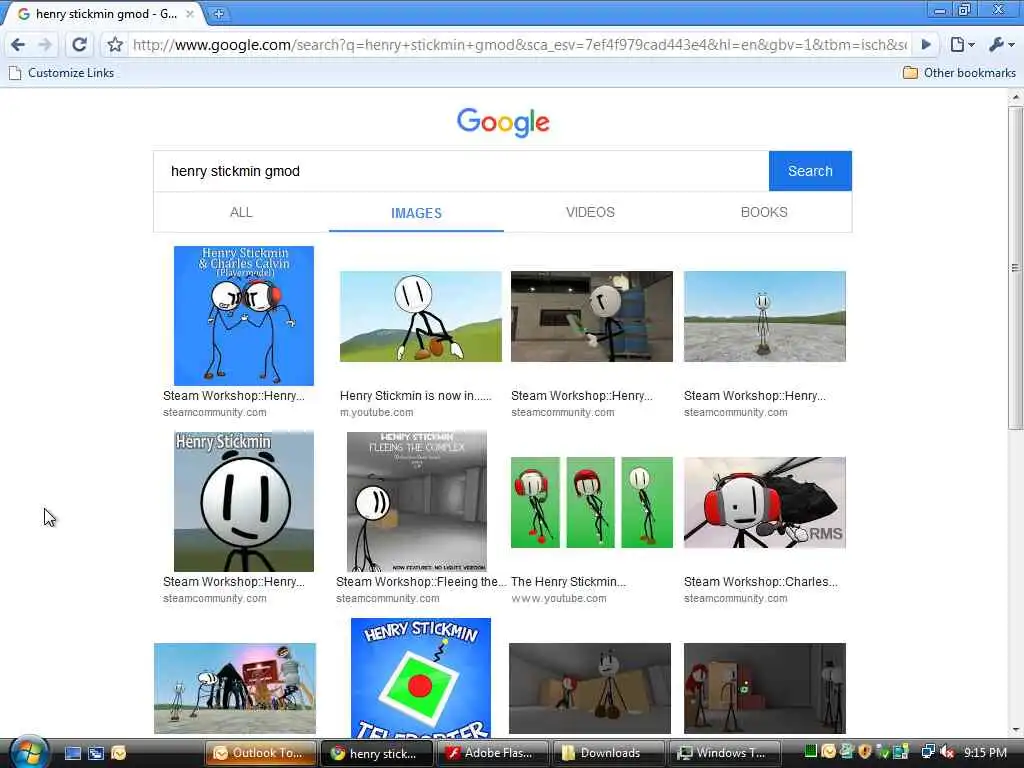Open the wrench settings menu
Image resolution: width=1024 pixels, height=768 pixels.
click(1001, 44)
